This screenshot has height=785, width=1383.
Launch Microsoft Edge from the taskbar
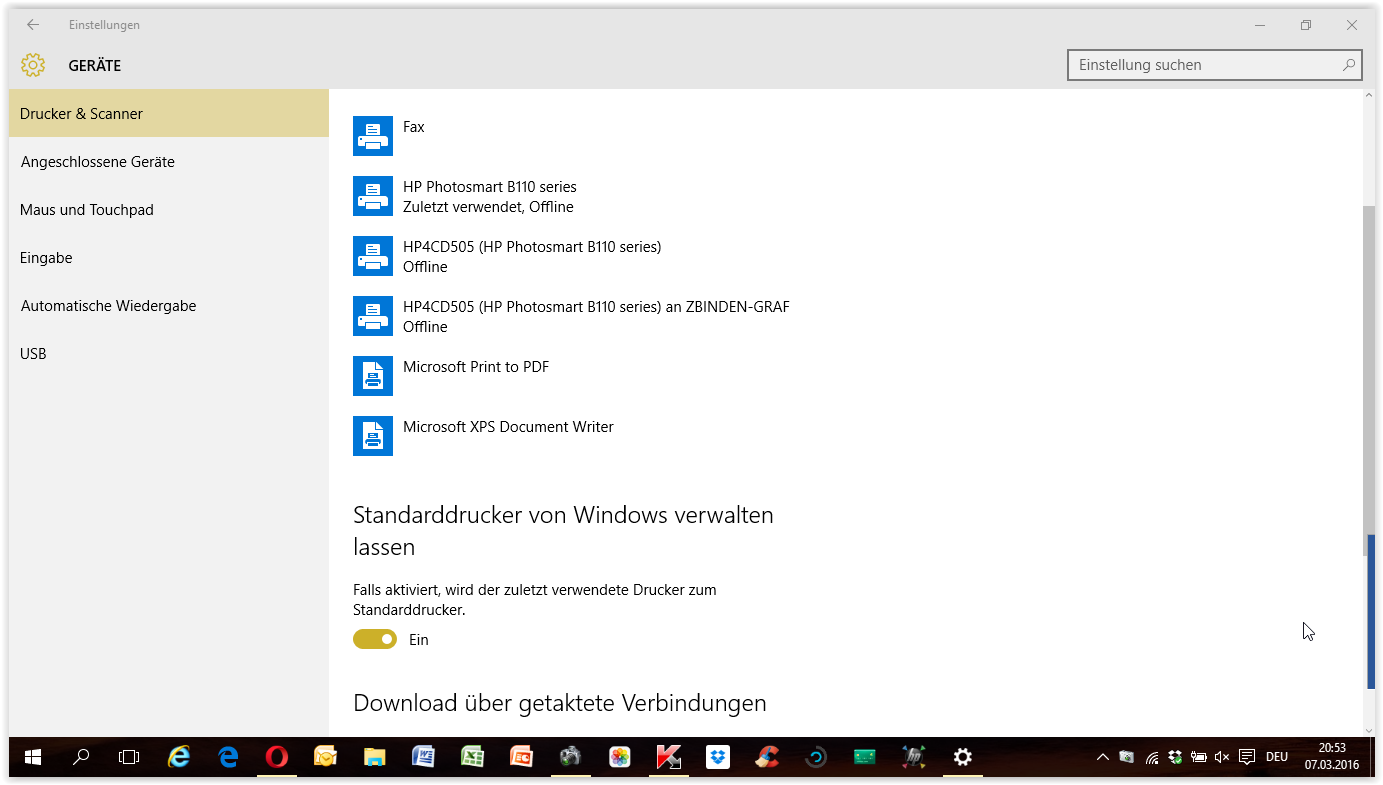click(x=228, y=757)
